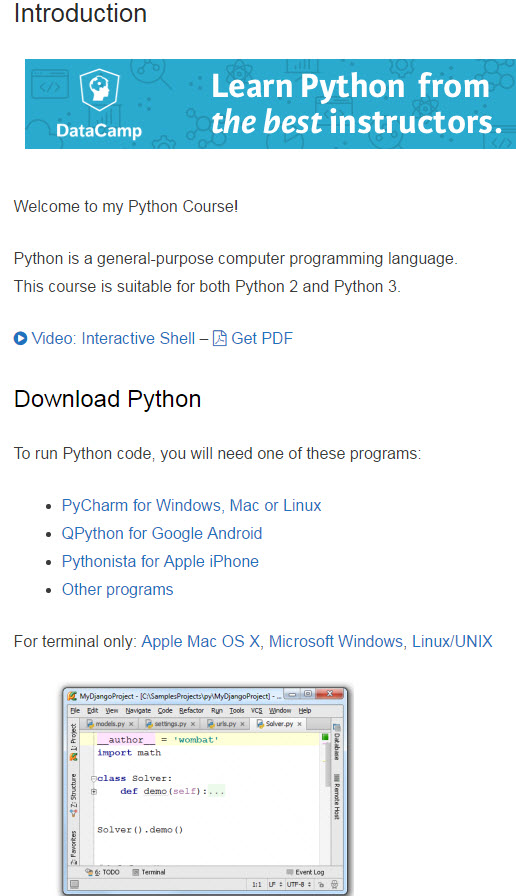Select the Other programs link
Screen dimensions: 516x896
tap(117, 590)
